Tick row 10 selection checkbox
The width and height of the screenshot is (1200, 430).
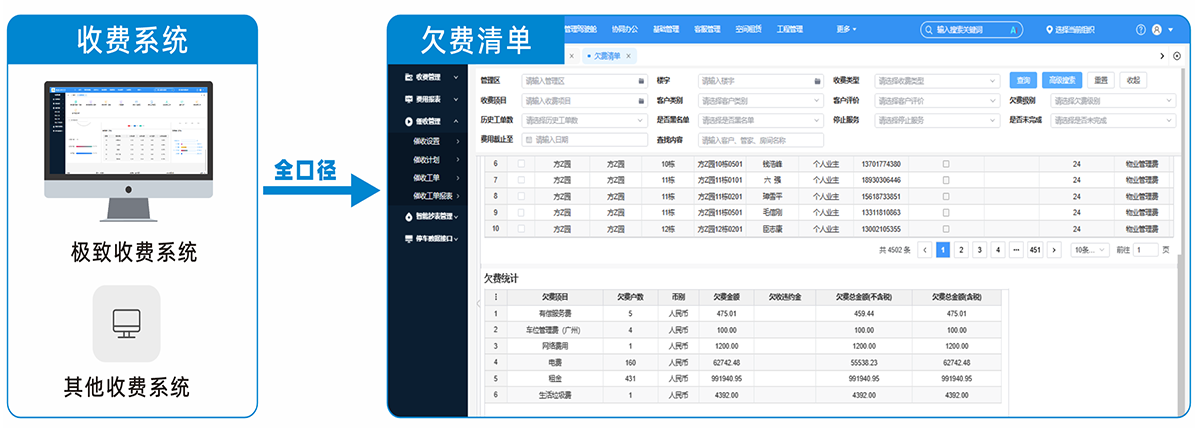pos(520,228)
